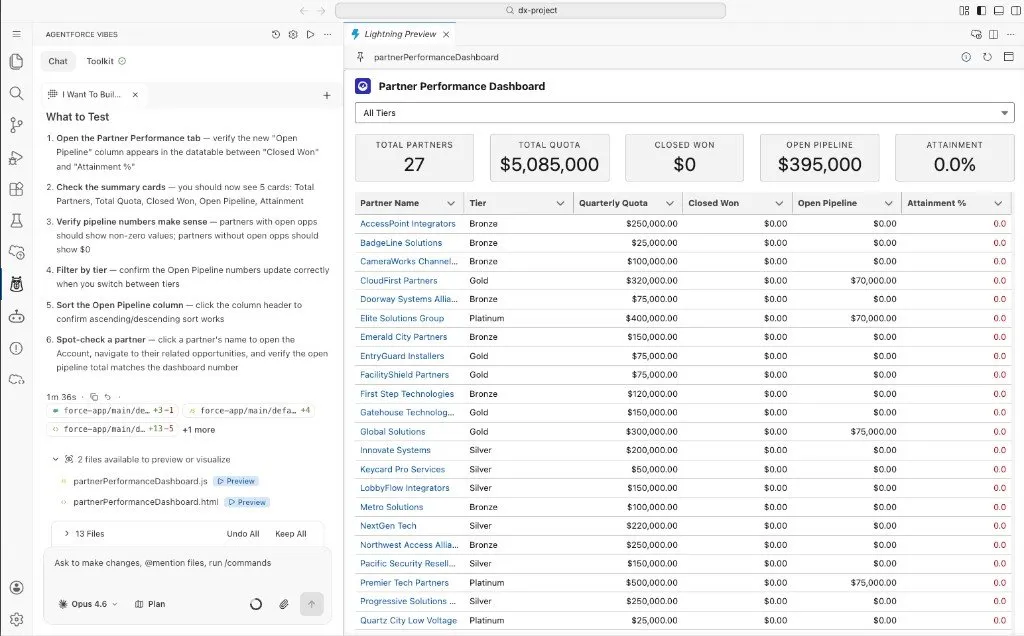
Task: Open preview in window layout icon
Action: pyautogui.click(x=1008, y=57)
